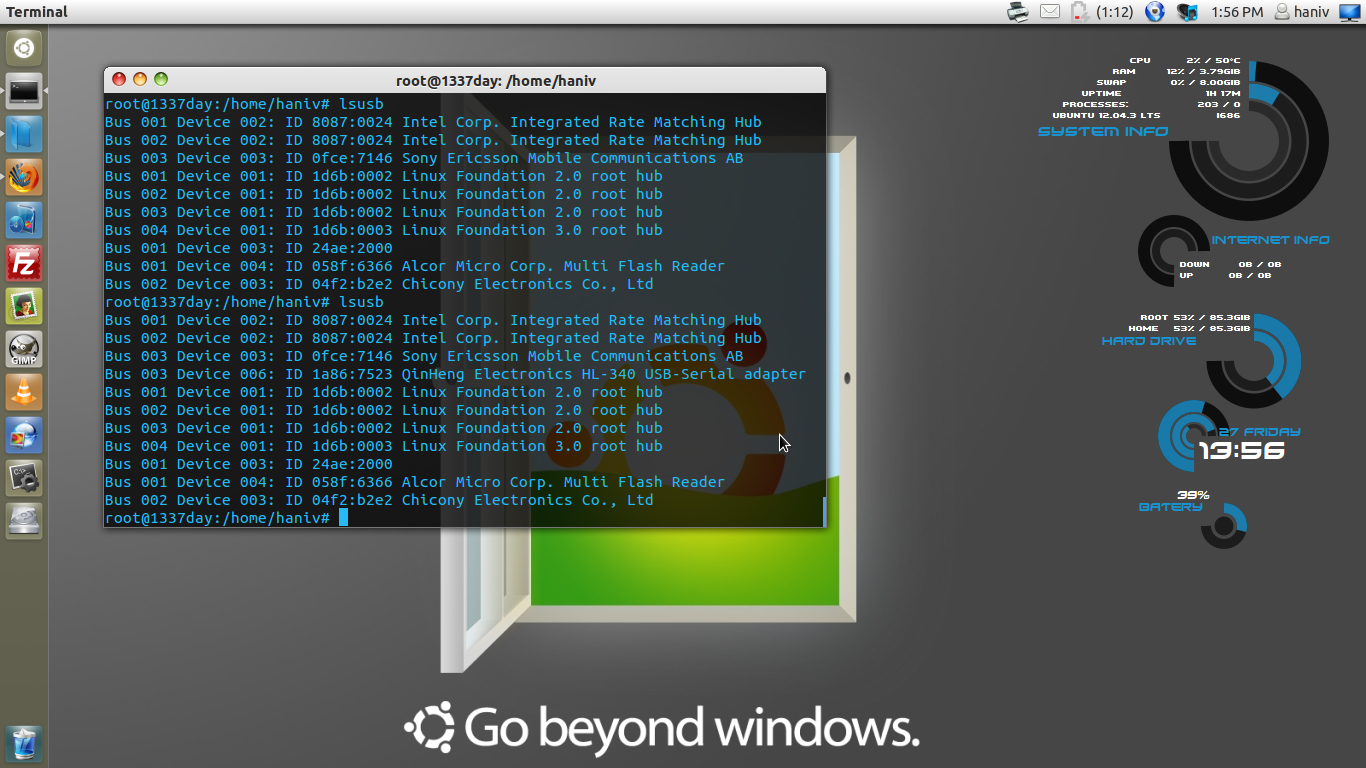Open the picture viewer launcher icon below VLC
Viewport: 1366px width, 768px height.
pyautogui.click(x=24, y=435)
